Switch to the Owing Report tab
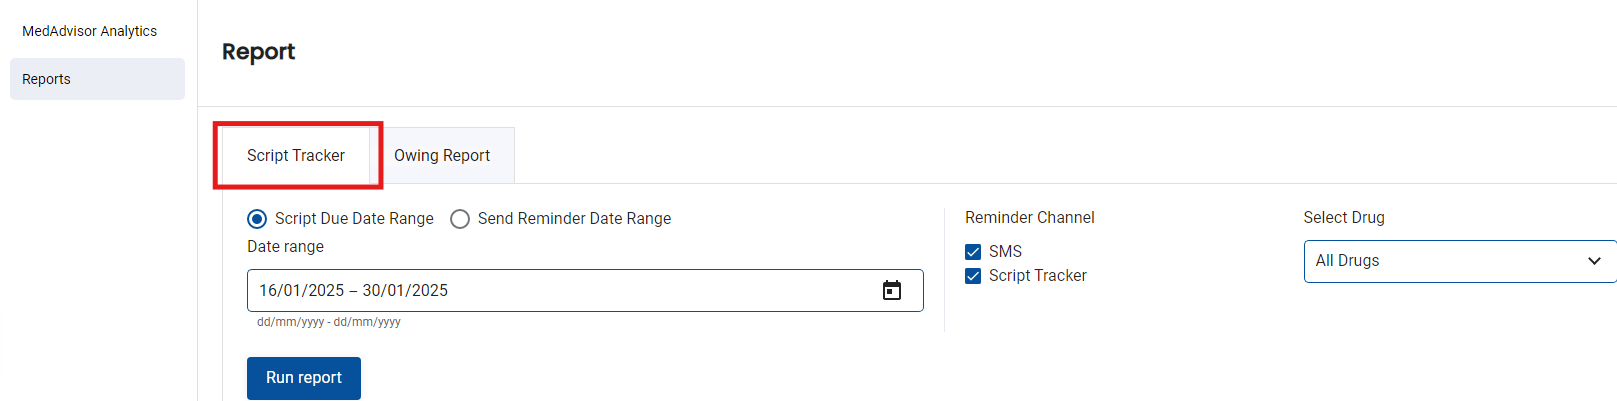 tap(442, 156)
